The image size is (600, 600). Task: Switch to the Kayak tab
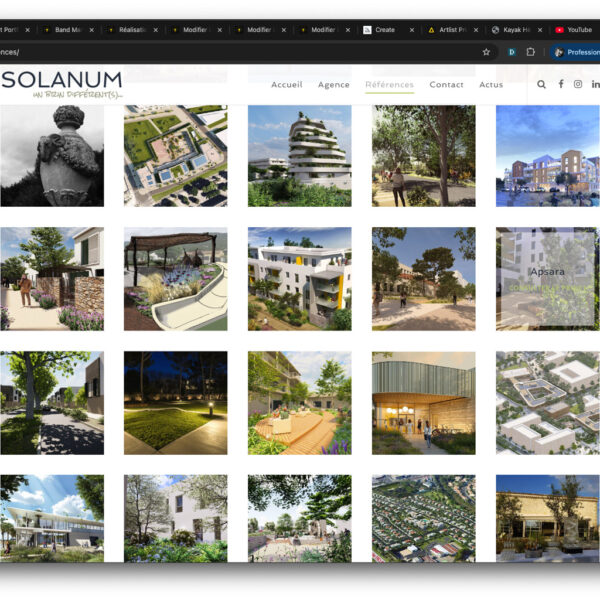515,30
